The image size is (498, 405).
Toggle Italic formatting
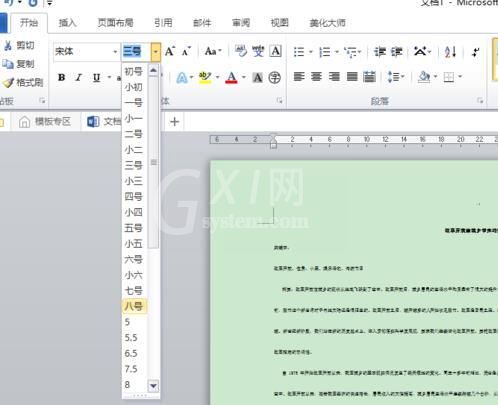[x=79, y=77]
